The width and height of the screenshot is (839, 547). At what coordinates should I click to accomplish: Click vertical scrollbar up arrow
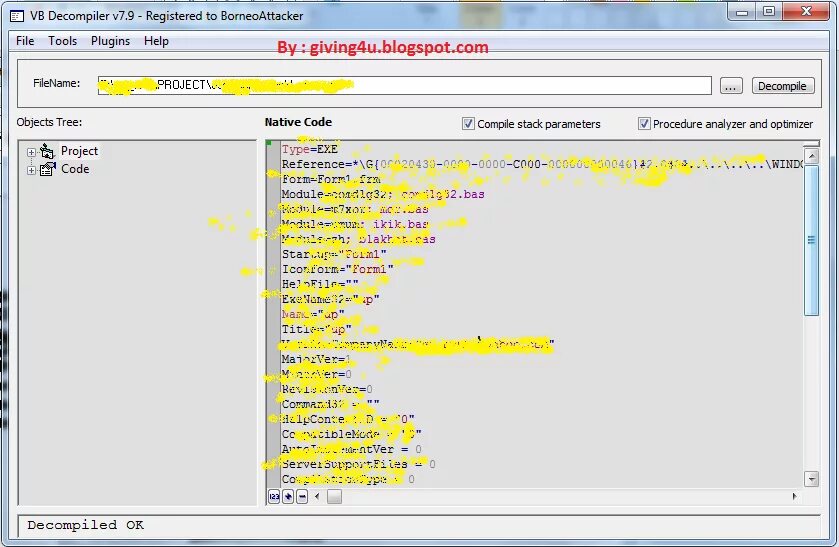[812, 156]
